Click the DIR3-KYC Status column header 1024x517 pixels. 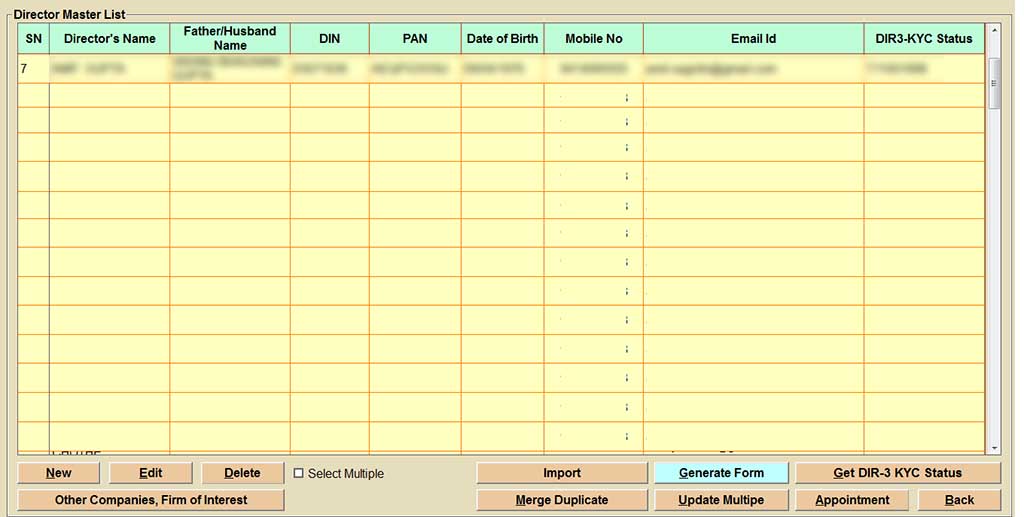pyautogui.click(x=923, y=39)
